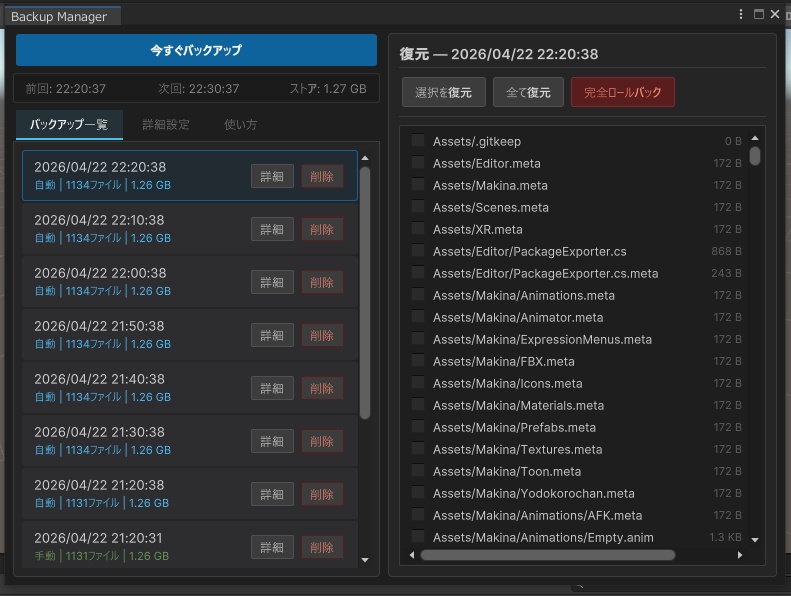Check the Assets/Makina.meta checkbox
This screenshot has width=791, height=596.
(x=418, y=184)
